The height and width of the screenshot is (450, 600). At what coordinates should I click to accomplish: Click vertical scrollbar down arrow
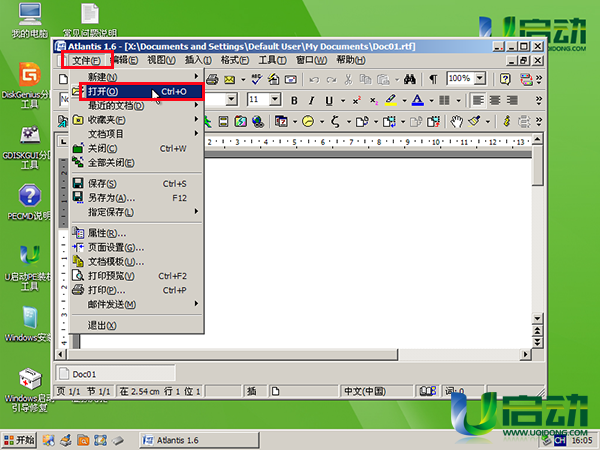pos(538,318)
